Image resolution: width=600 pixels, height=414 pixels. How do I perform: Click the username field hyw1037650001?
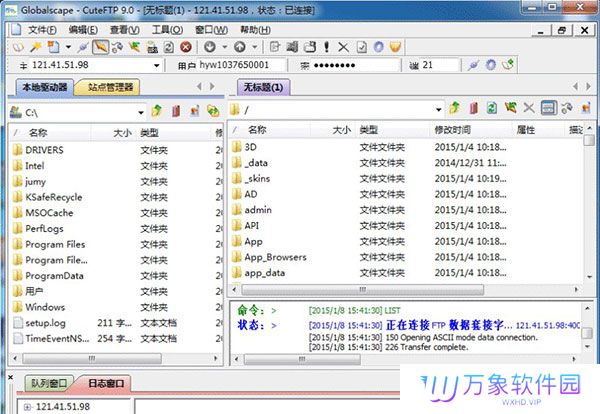242,65
